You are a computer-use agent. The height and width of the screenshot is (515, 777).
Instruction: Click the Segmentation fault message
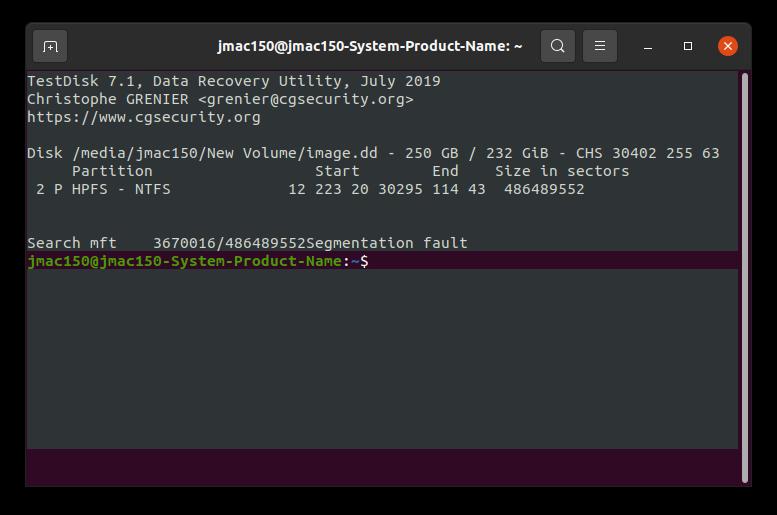387,243
